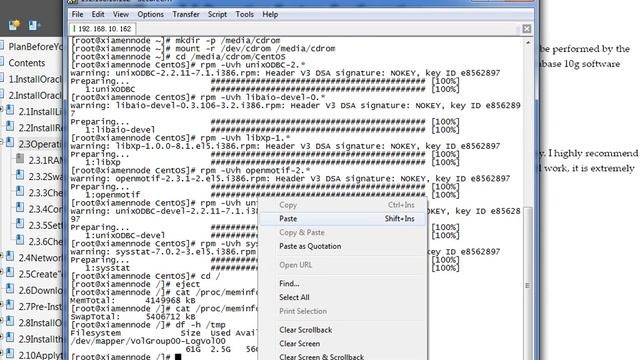Open the File menu in SecureCRT
Viewport: 640px width, 360px height.
(77, 14)
